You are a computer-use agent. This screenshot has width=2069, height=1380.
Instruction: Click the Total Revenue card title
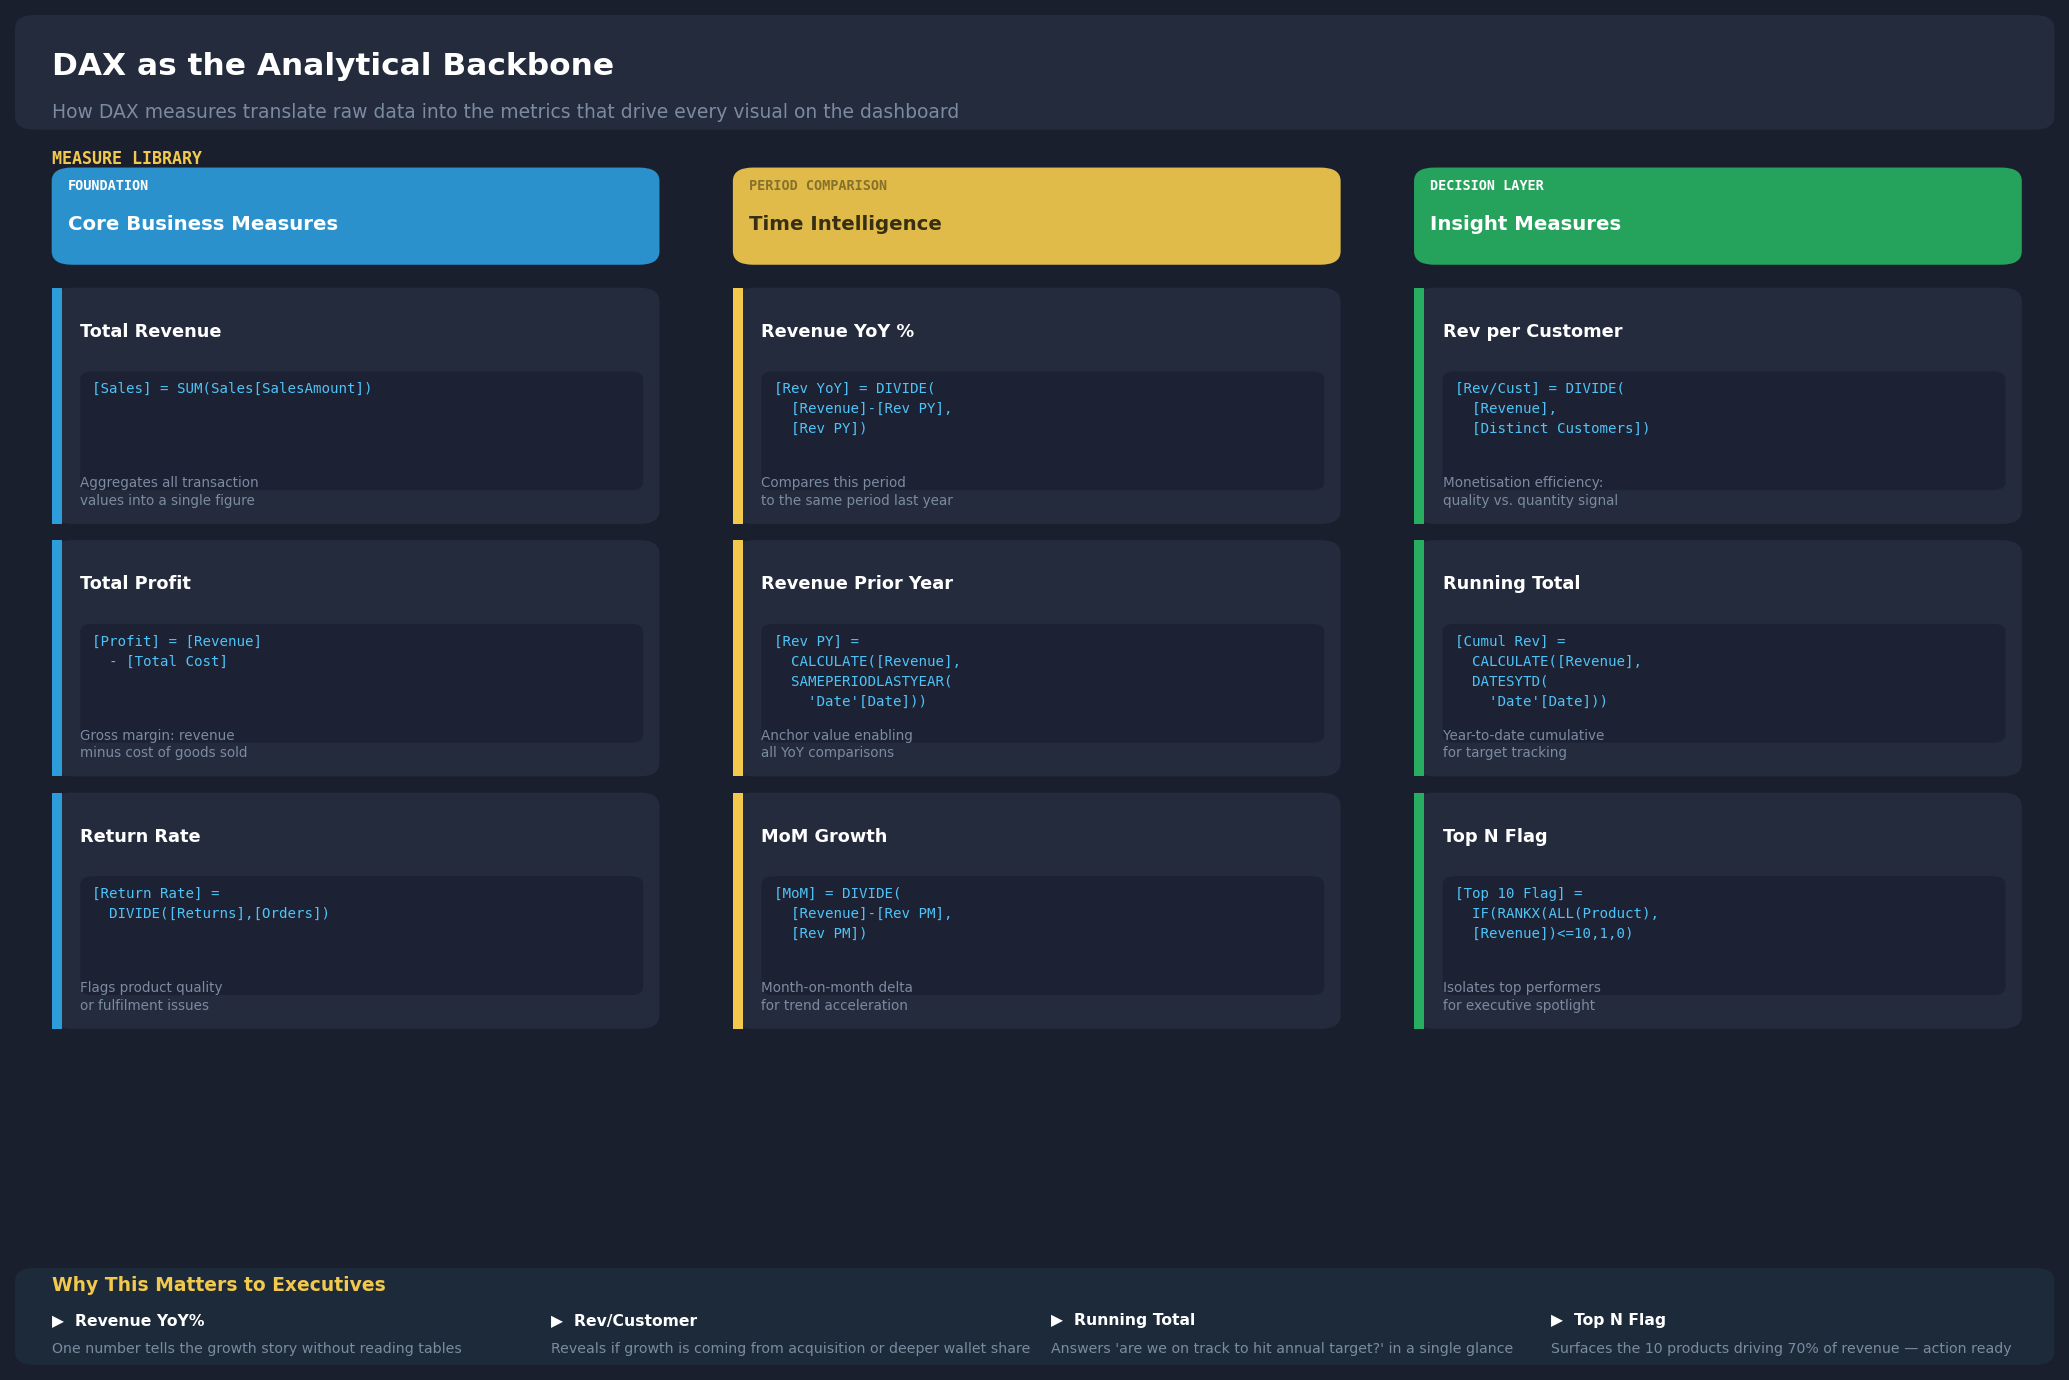151,331
